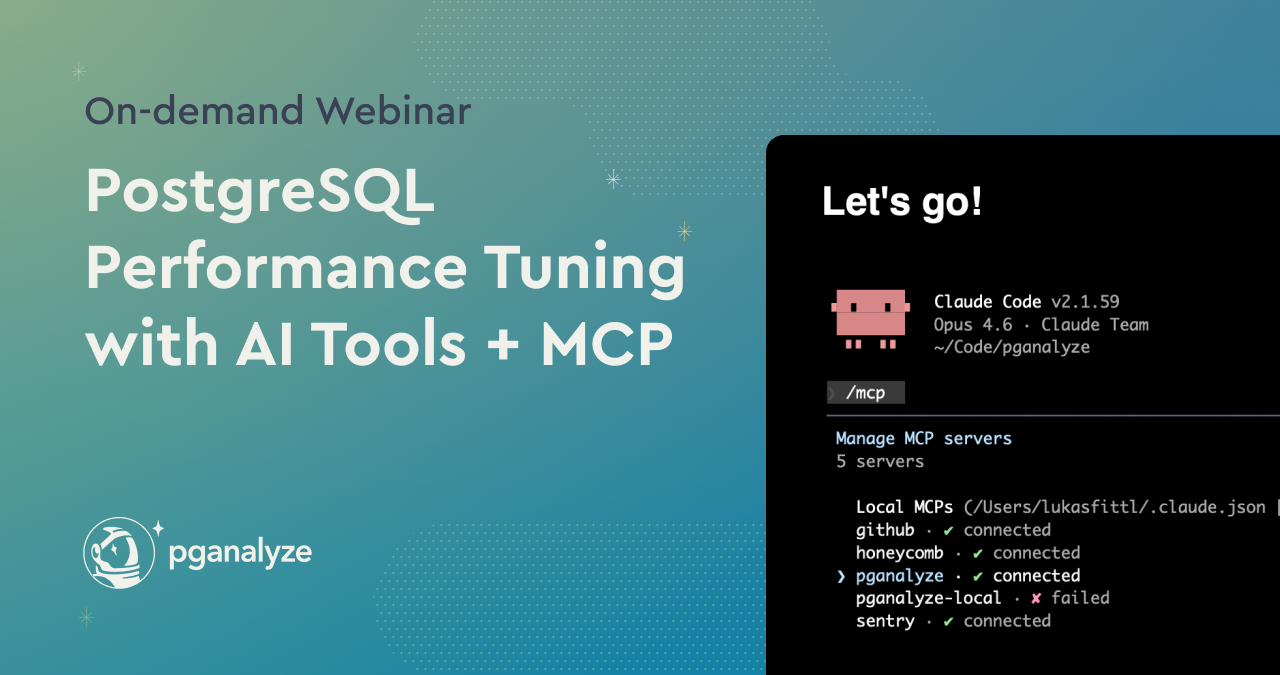
Task: Click the "On-demand Webinar" label
Action: pos(278,111)
